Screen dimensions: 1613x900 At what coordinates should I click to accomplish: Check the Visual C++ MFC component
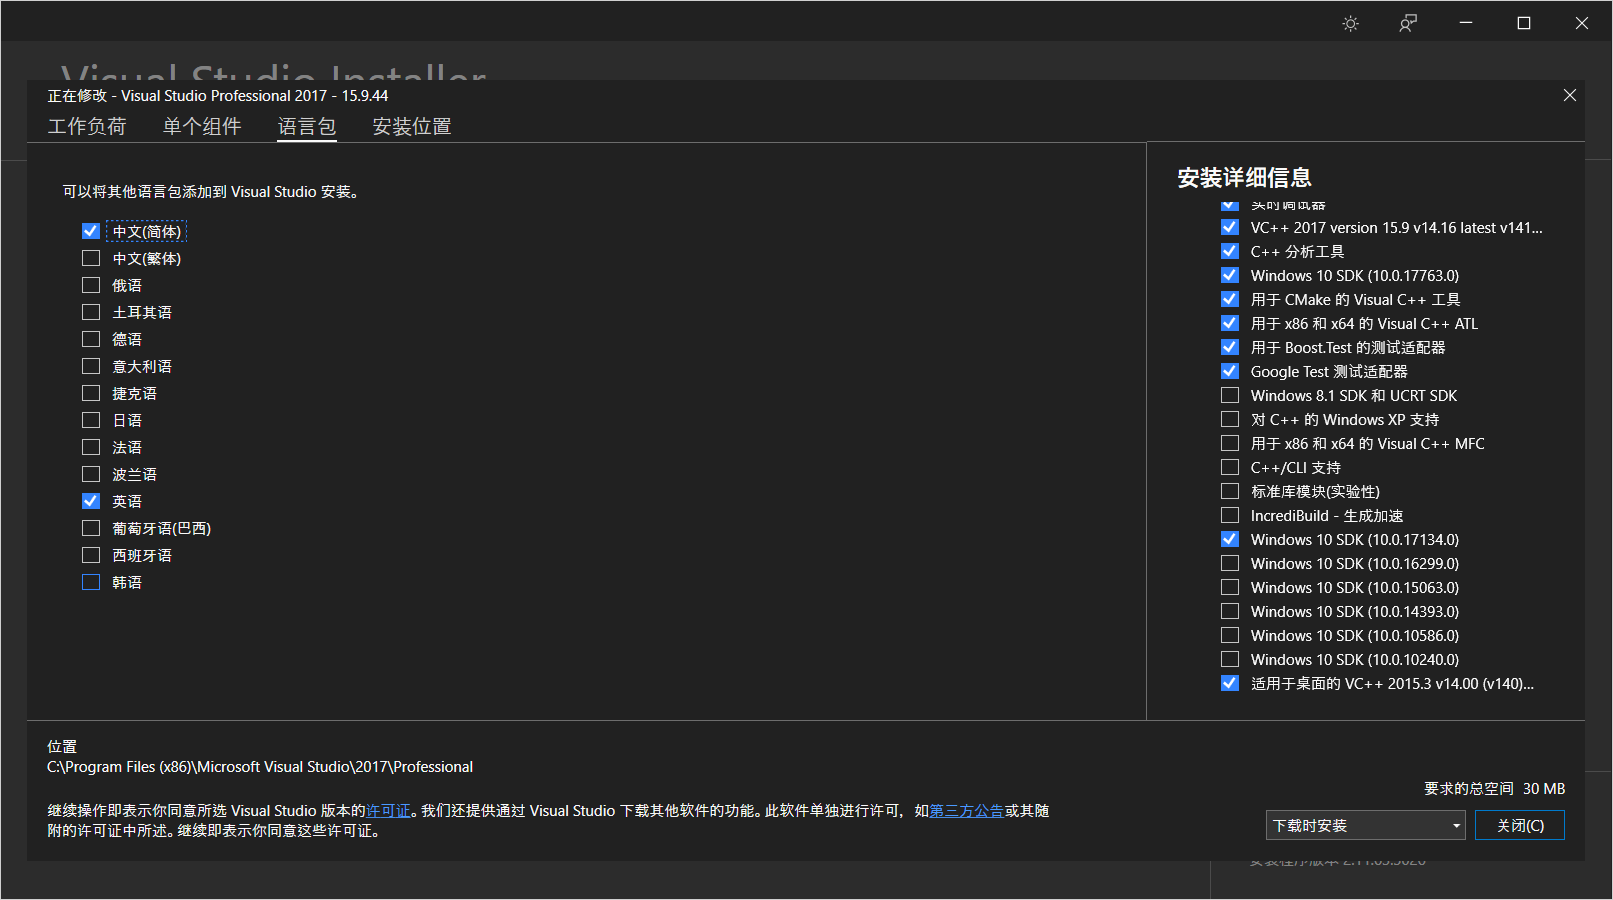(x=1230, y=443)
